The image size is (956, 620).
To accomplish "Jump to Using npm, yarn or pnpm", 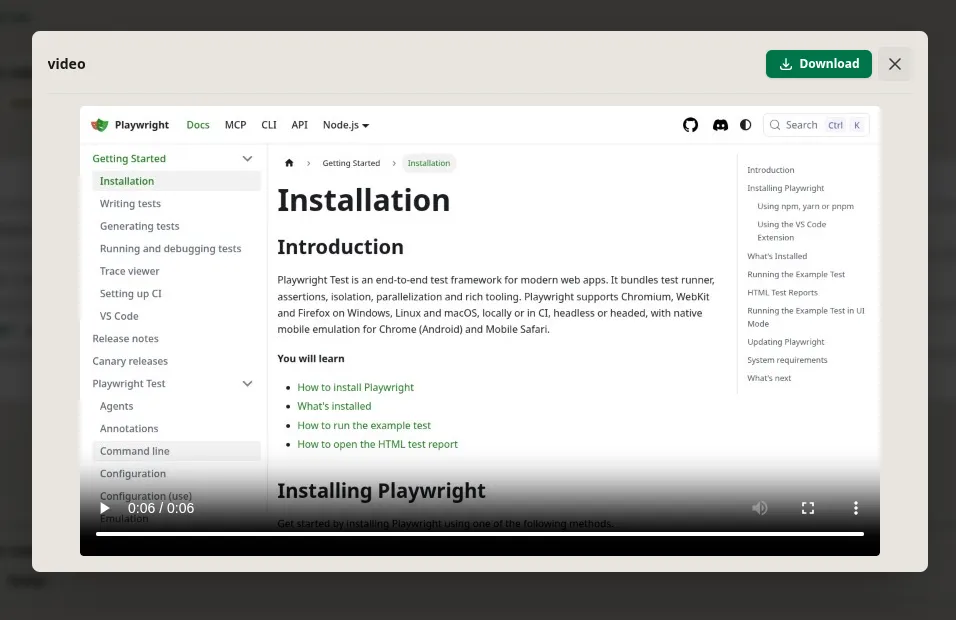I will point(805,207).
